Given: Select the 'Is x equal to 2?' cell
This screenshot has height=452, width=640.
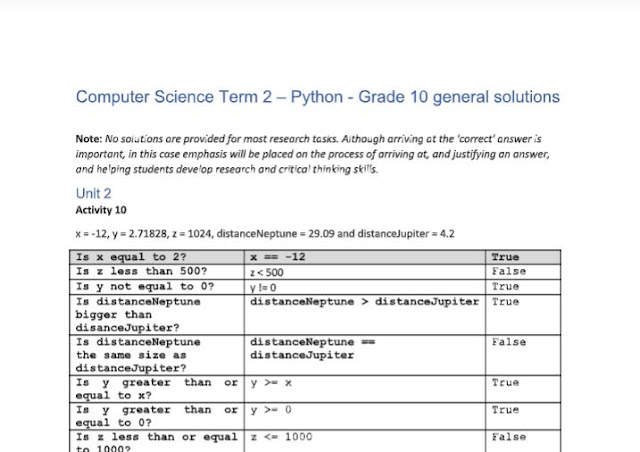Looking at the screenshot, I should click(131, 257).
